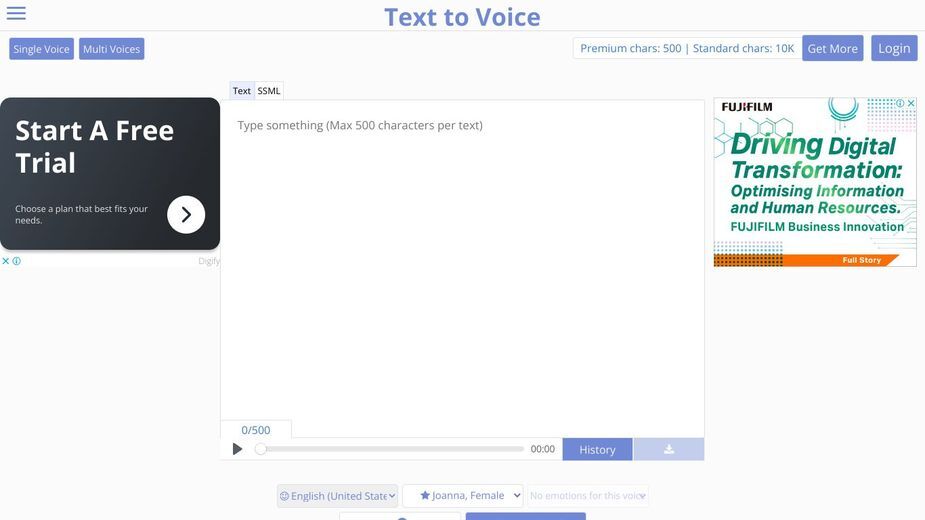The height and width of the screenshot is (520, 925).
Task: Click the Get More button
Action: tap(832, 48)
